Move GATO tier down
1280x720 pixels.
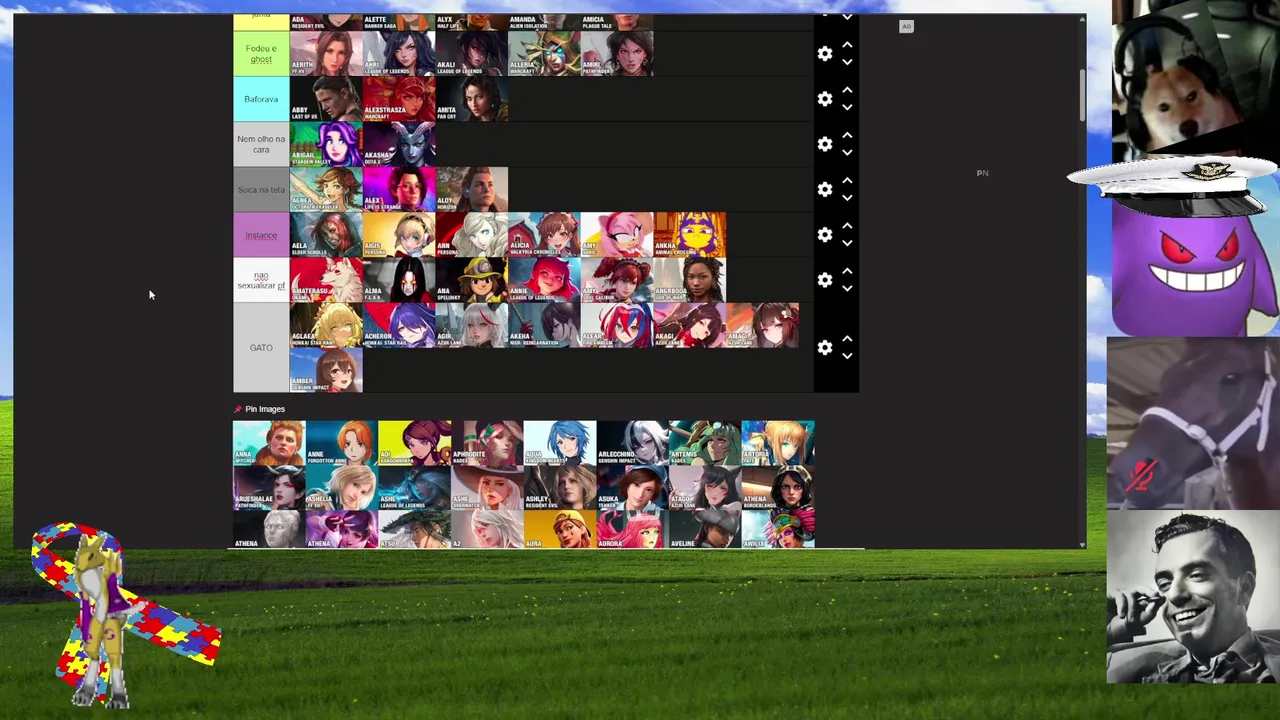[847, 357]
